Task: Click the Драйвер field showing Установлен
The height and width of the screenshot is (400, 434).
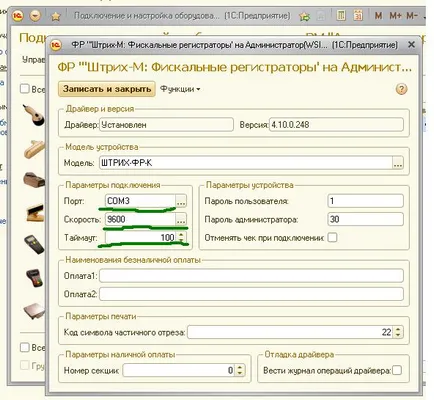Action: click(166, 125)
